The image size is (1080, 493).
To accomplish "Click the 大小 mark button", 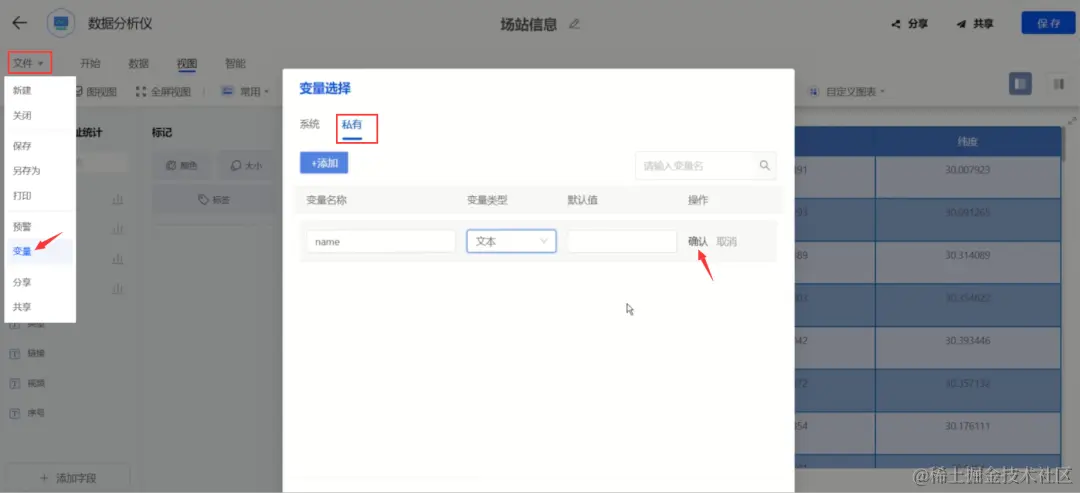I will click(x=246, y=165).
